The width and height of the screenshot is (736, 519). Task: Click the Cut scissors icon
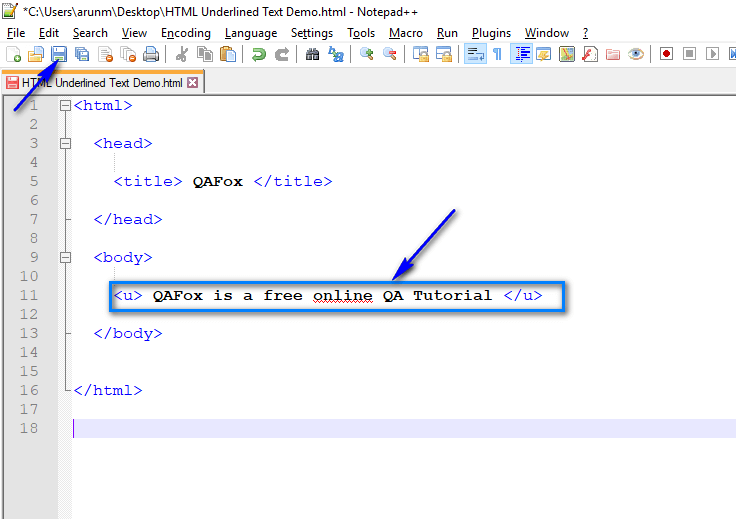tap(181, 54)
